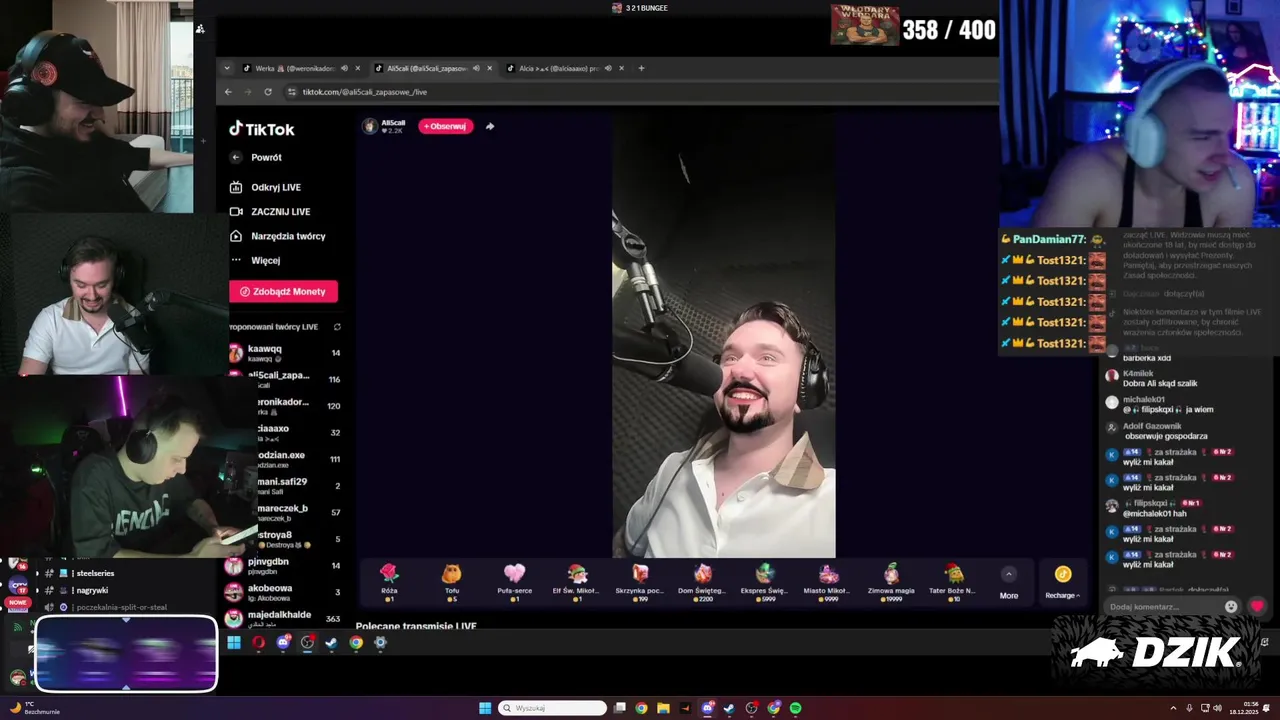Screen dimensions: 1280x720
Task: Send the Zimowa magia gift
Action: point(891,580)
